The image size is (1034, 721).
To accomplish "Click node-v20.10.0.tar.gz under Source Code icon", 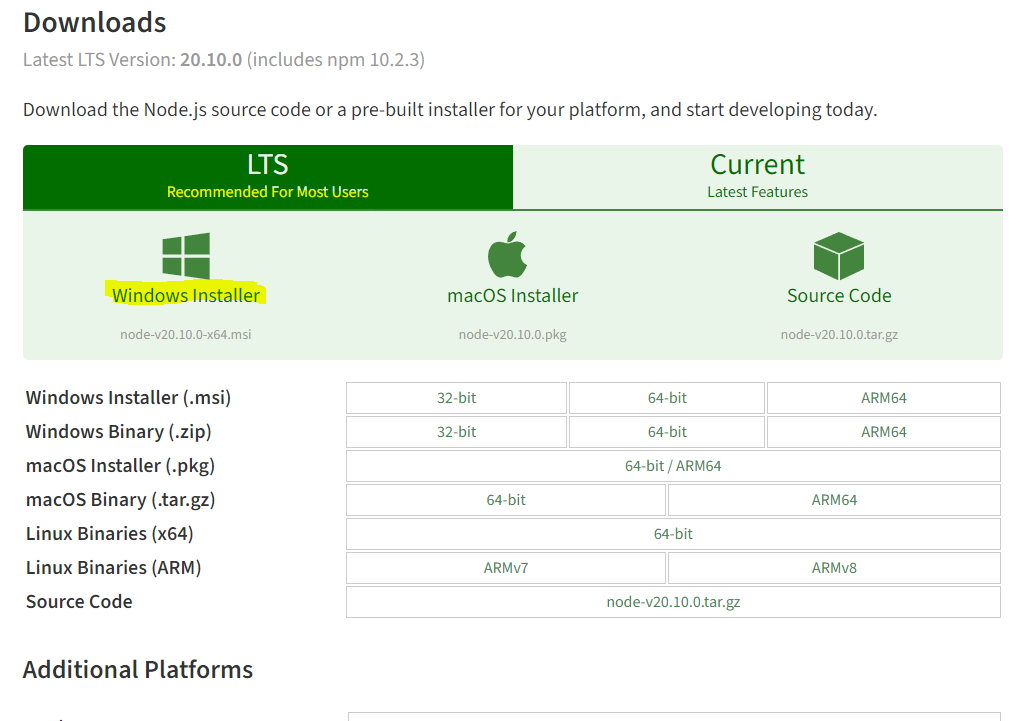I will [839, 334].
